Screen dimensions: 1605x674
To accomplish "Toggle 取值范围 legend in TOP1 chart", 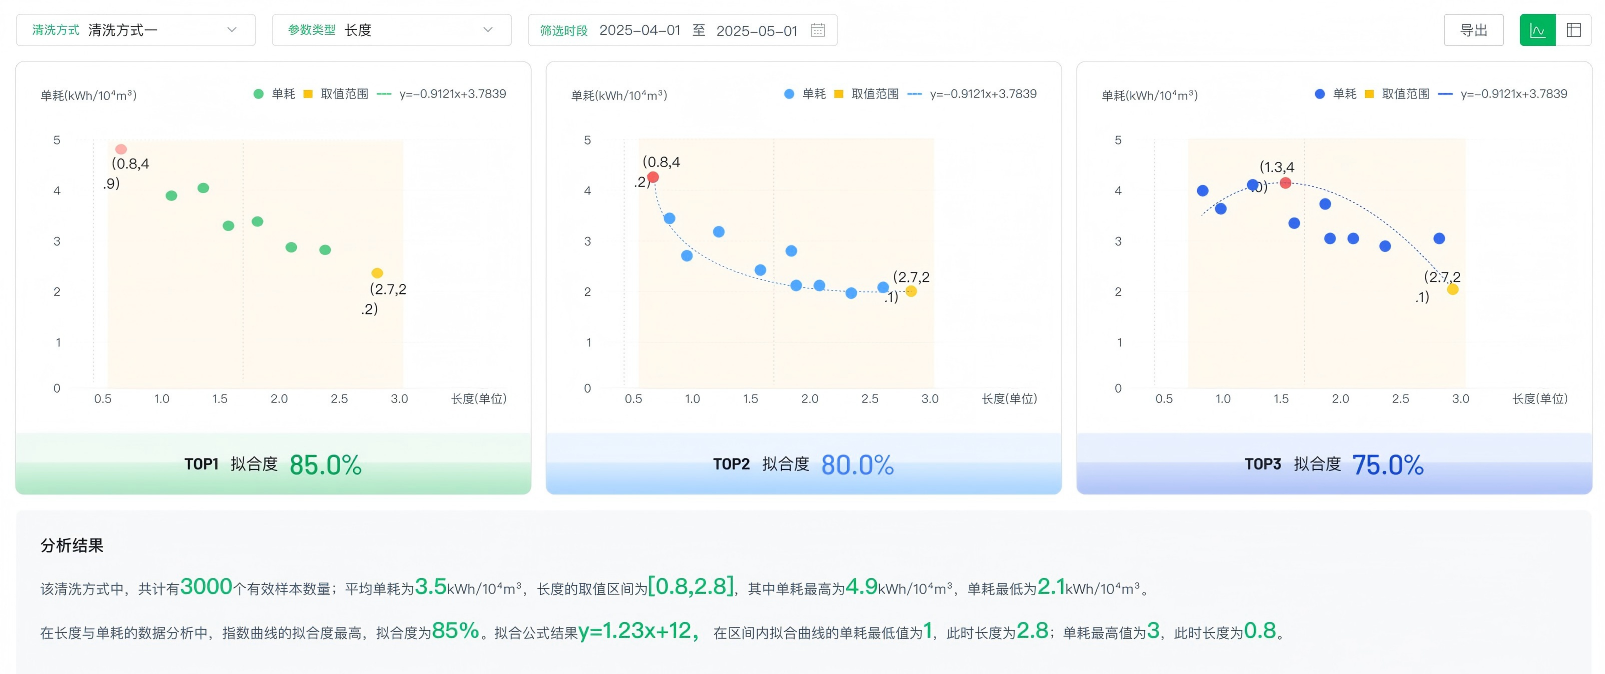I will point(336,94).
